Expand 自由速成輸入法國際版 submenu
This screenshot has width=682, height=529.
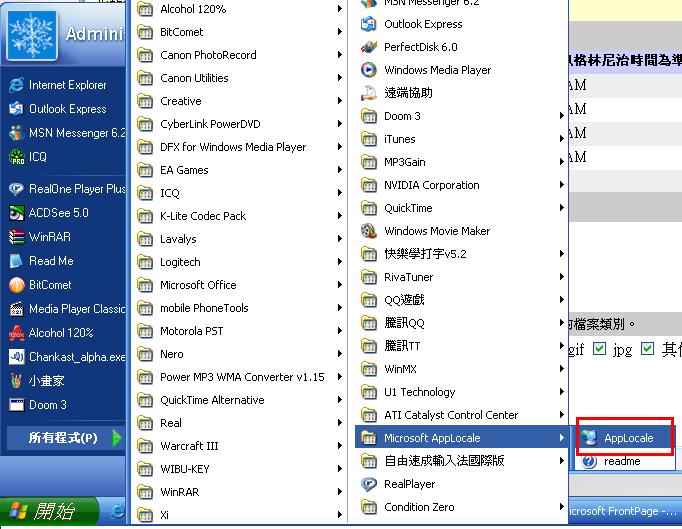(x=461, y=461)
